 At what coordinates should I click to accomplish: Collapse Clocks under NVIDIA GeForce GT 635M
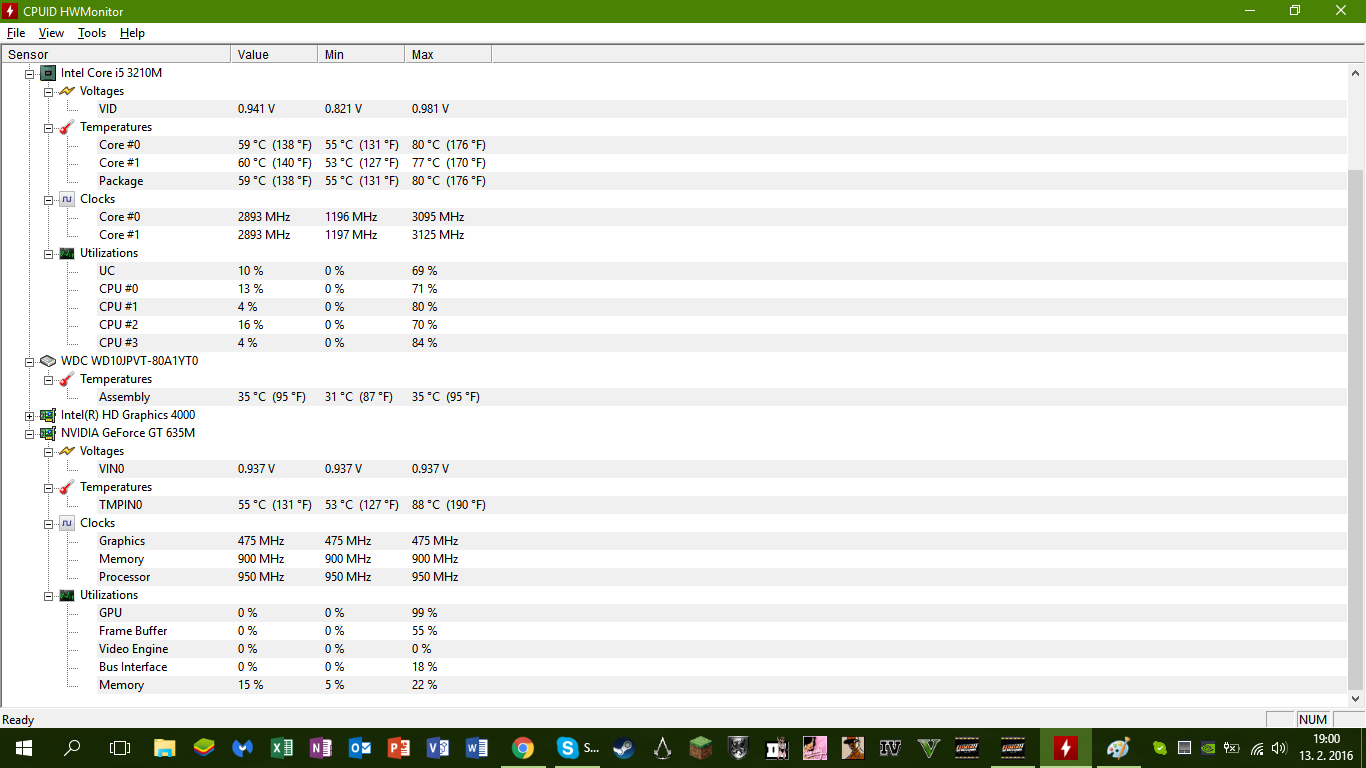click(x=49, y=523)
